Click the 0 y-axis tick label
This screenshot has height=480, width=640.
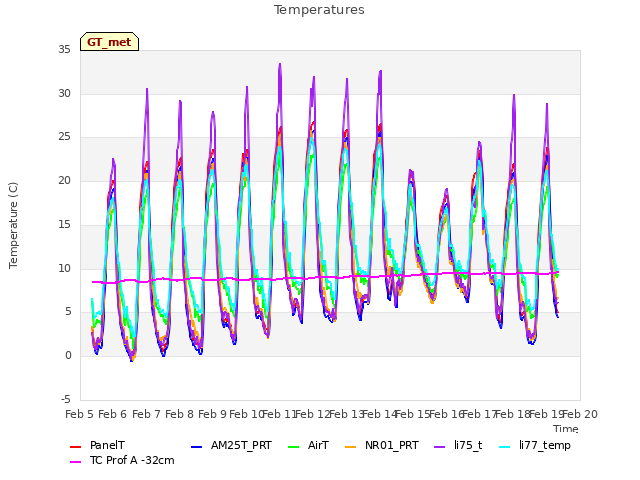(68, 356)
